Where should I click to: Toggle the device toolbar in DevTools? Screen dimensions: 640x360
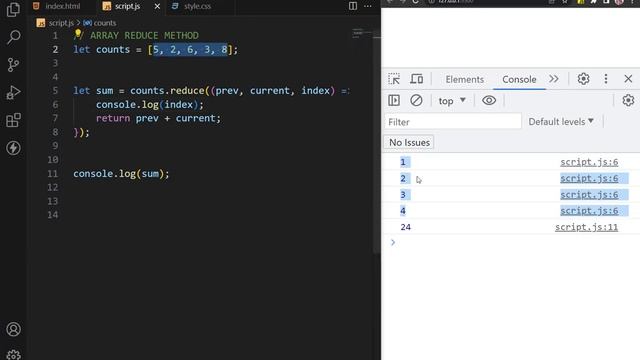click(416, 79)
